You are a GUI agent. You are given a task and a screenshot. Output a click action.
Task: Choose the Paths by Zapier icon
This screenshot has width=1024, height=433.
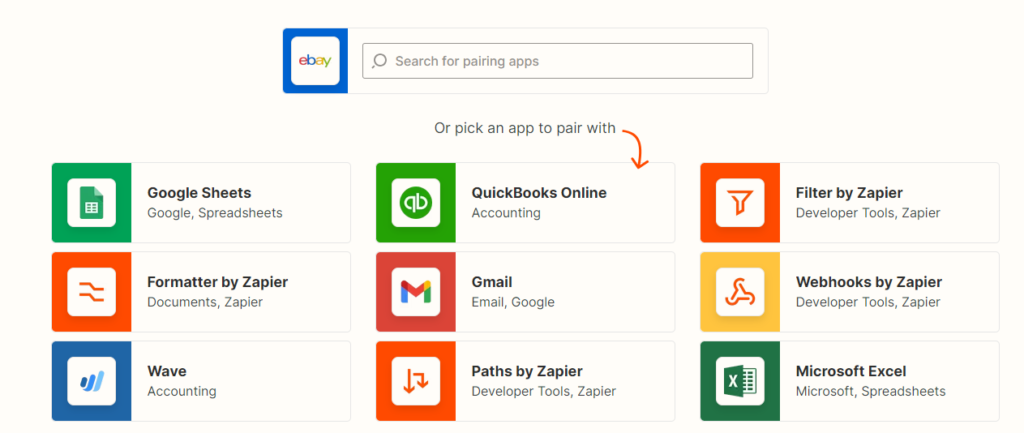[416, 381]
